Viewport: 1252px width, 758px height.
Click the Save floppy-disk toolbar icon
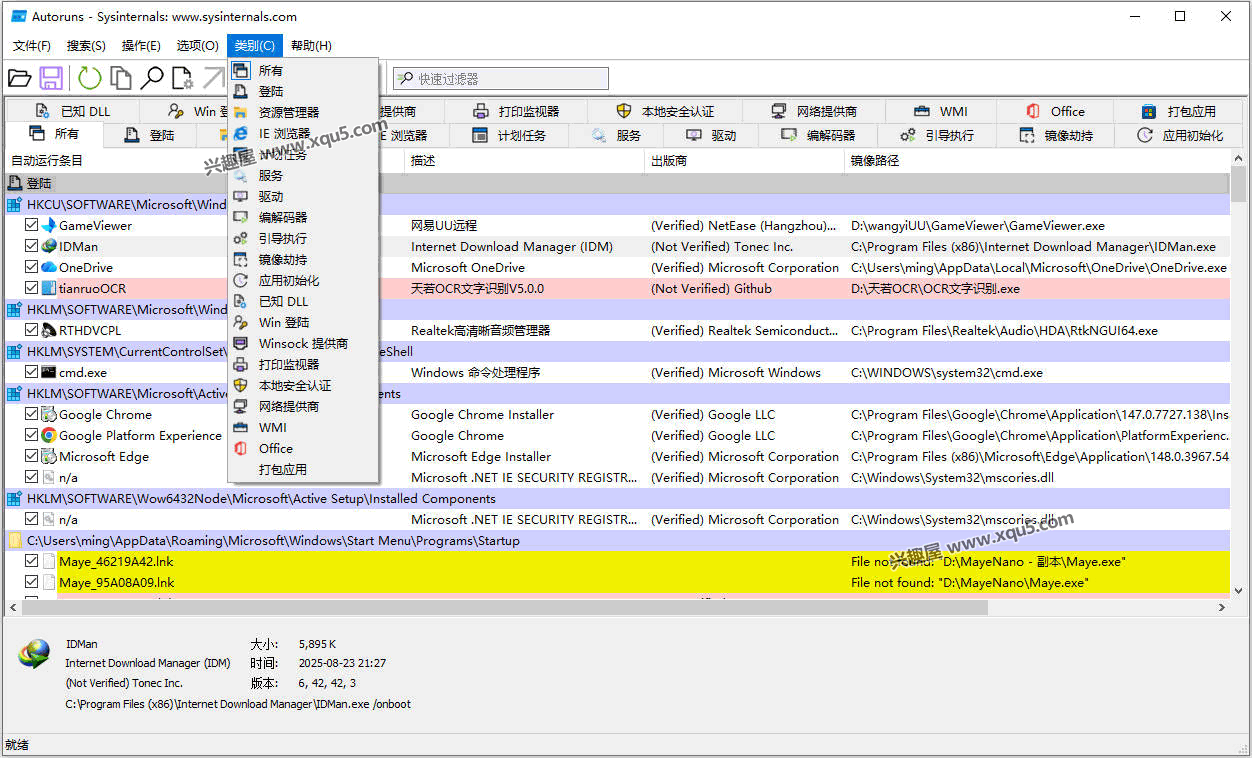tap(52, 78)
